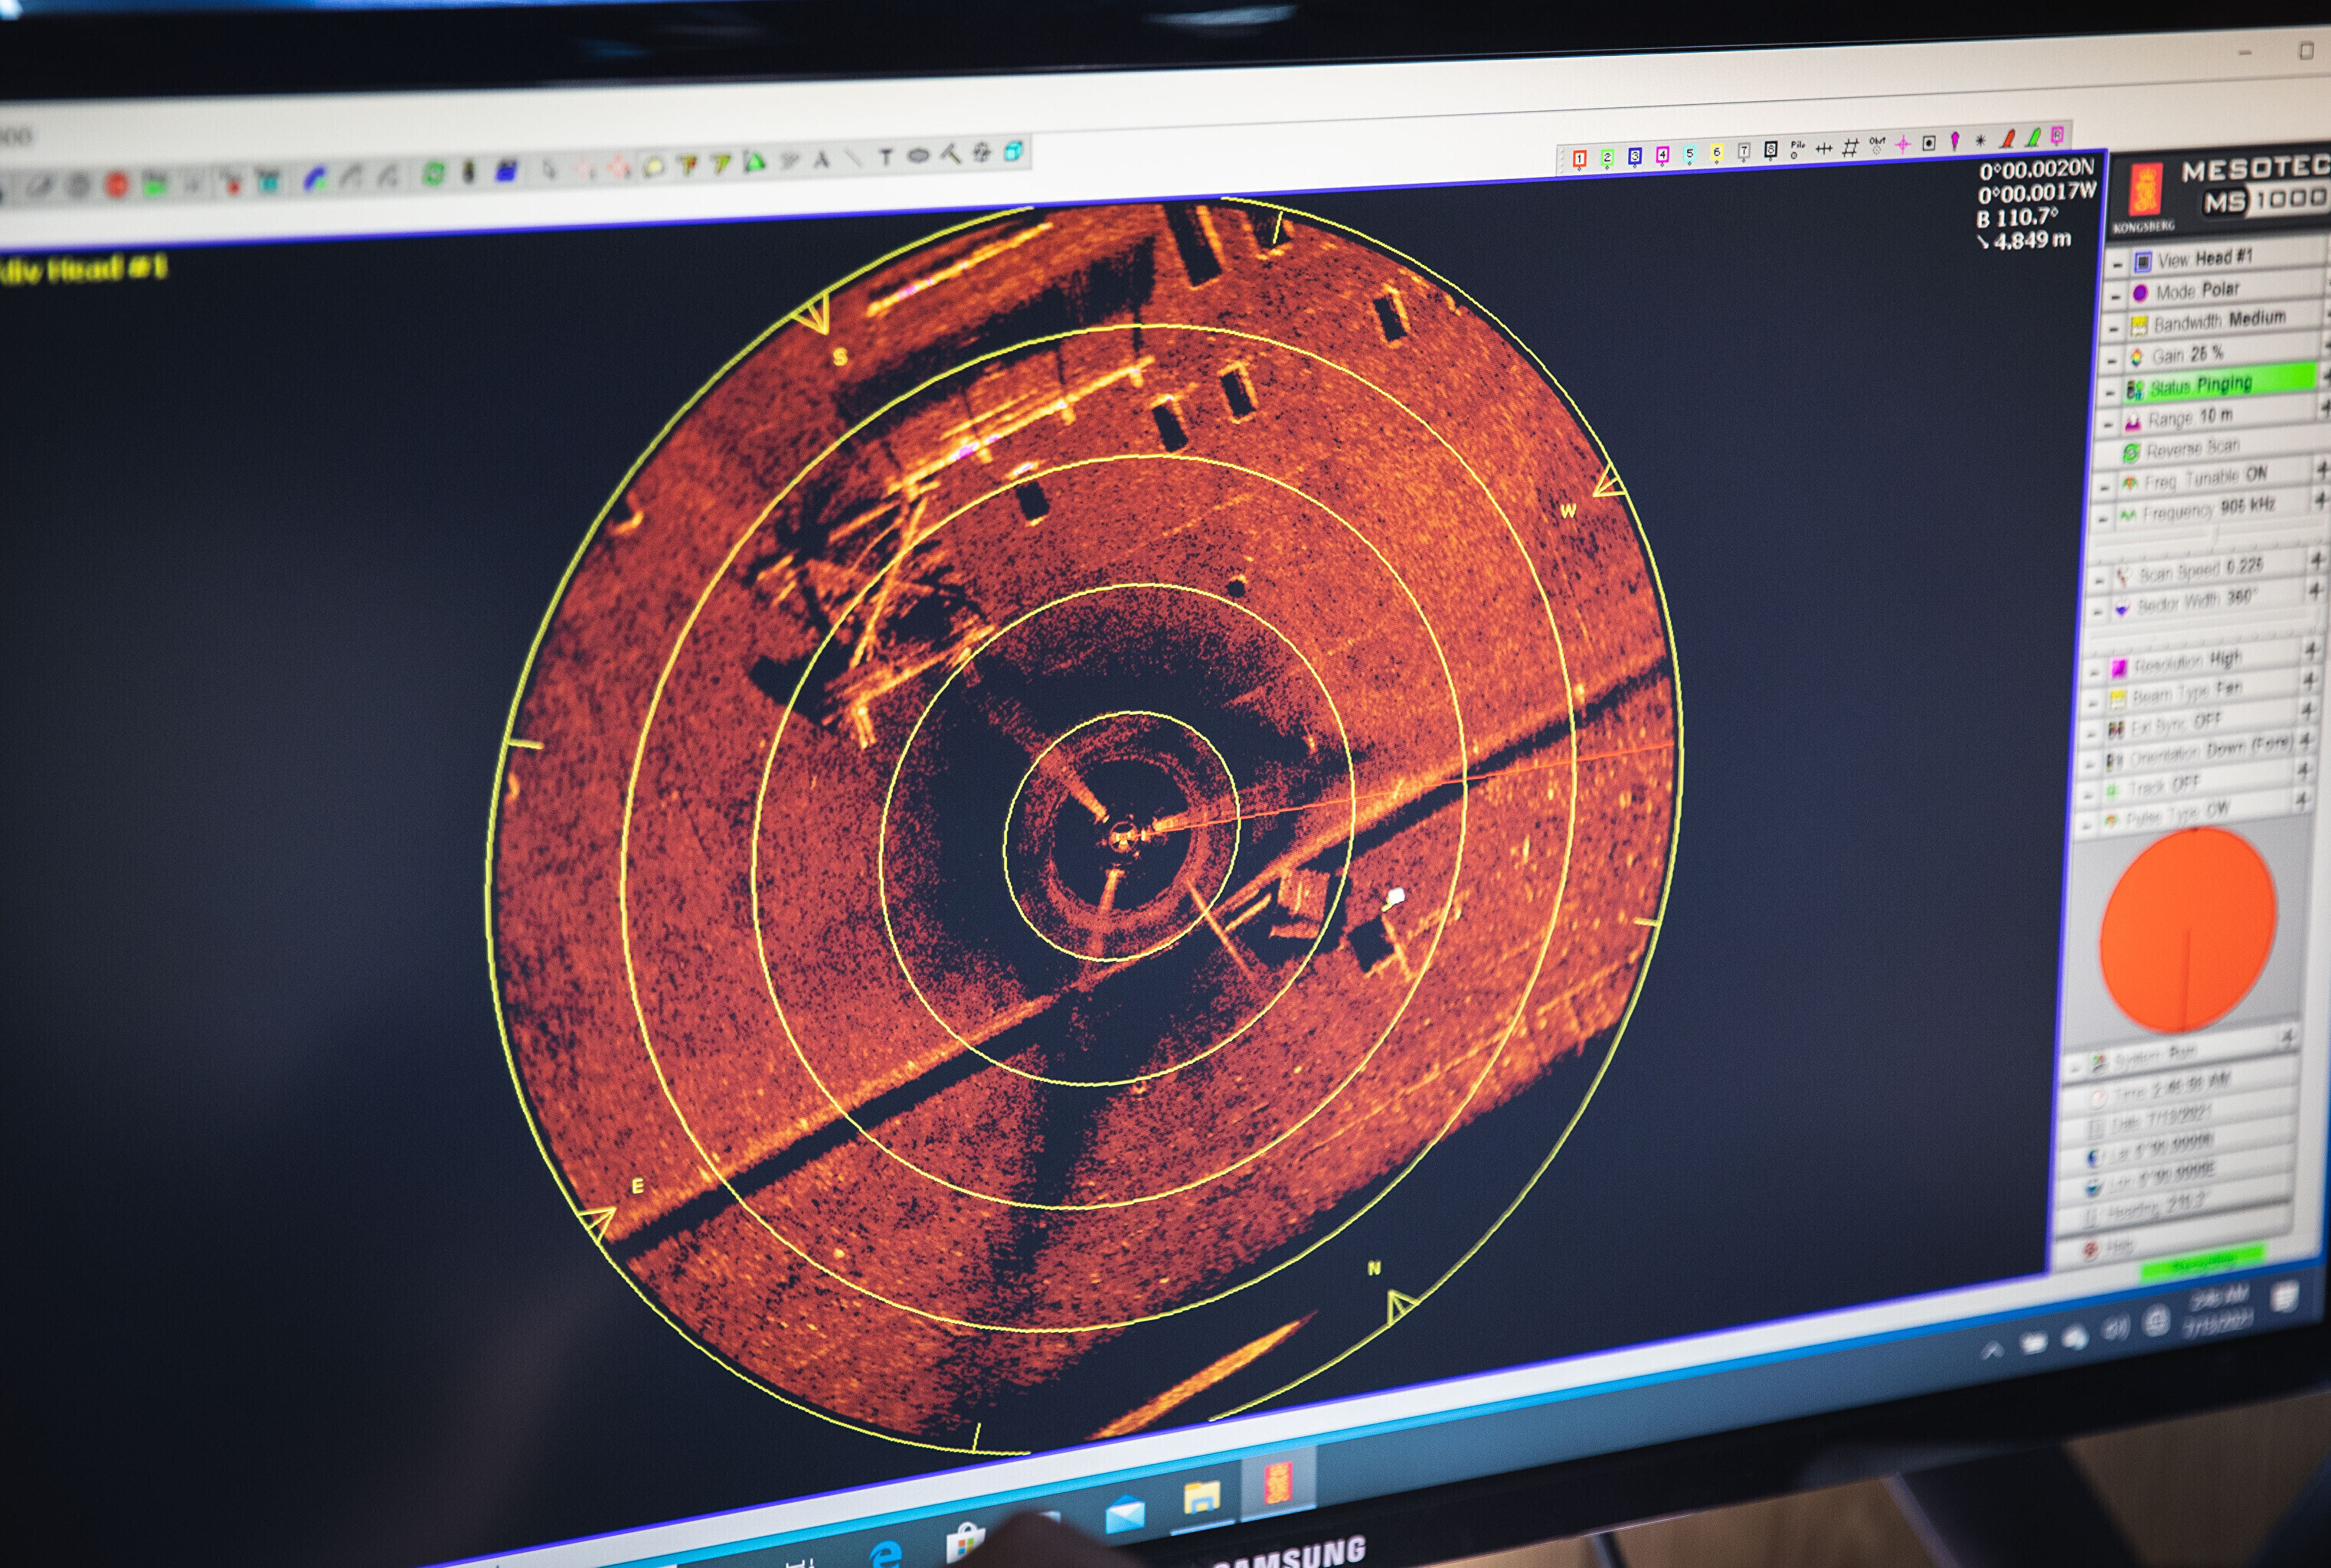Image resolution: width=2331 pixels, height=1568 pixels.
Task: Enable the grid overlay hash icon
Action: pos(1850,148)
